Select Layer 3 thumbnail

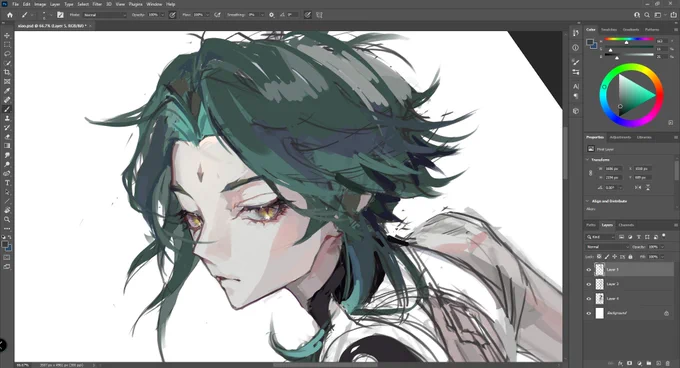click(x=599, y=284)
